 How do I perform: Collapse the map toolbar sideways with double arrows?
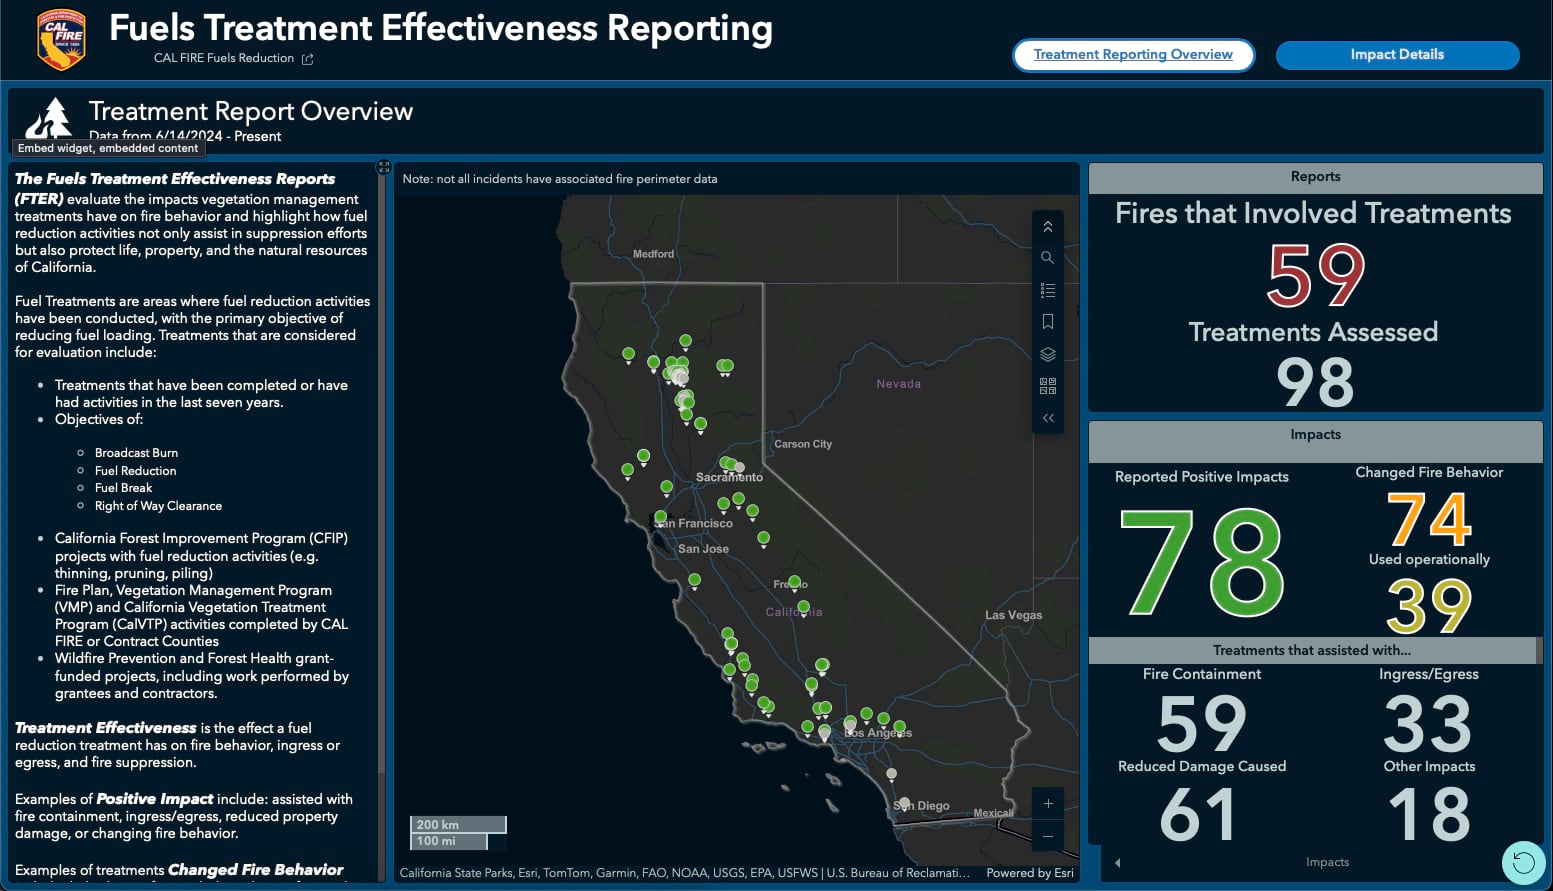click(1047, 418)
